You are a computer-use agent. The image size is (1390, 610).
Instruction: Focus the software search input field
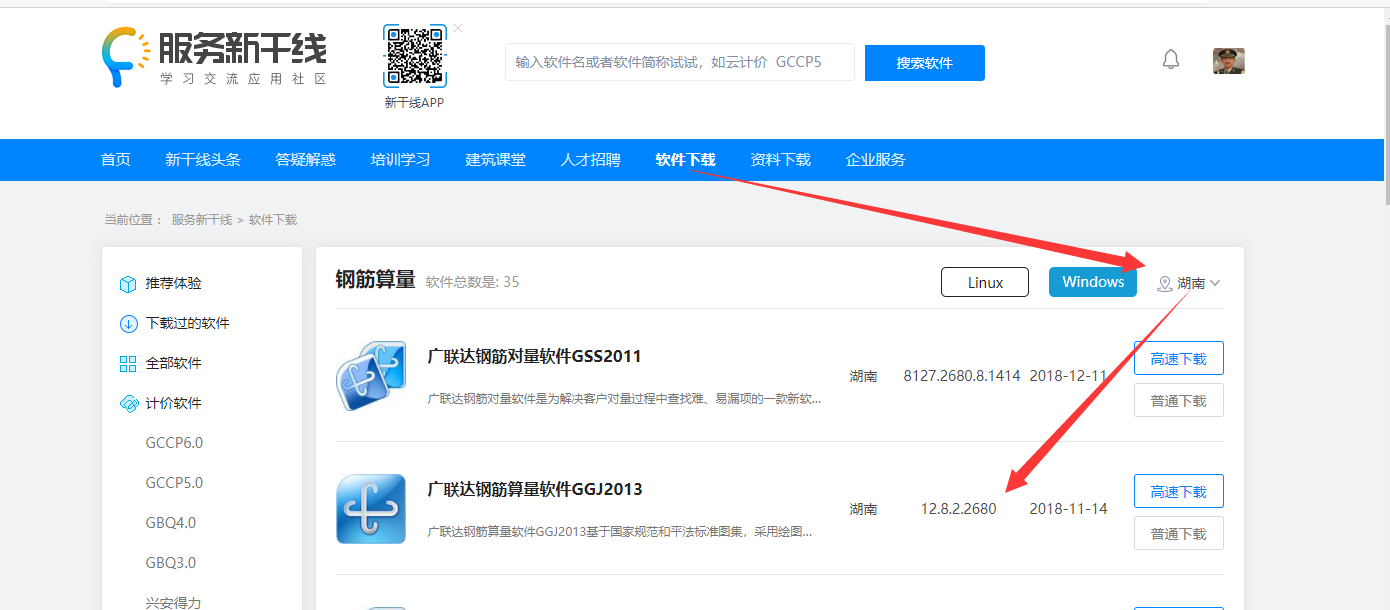680,62
